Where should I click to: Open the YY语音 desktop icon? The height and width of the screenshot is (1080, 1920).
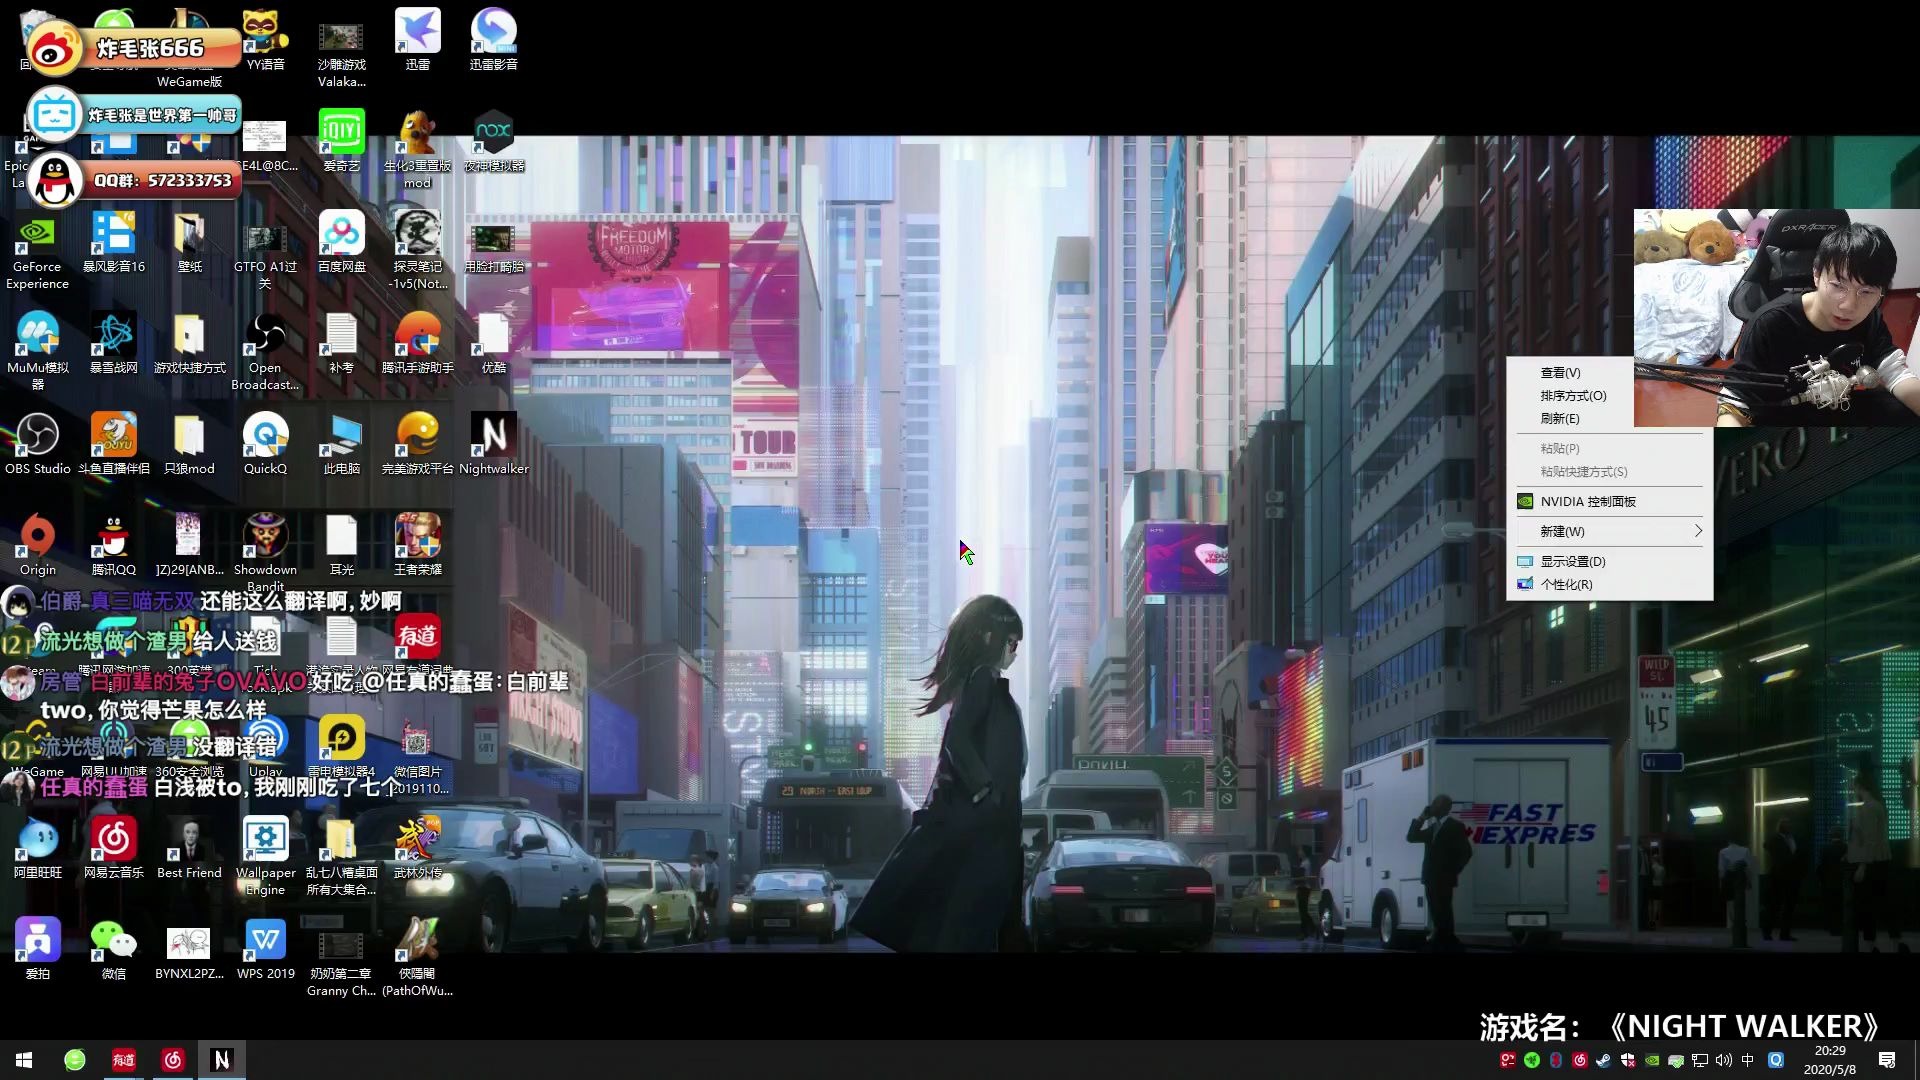(x=265, y=40)
